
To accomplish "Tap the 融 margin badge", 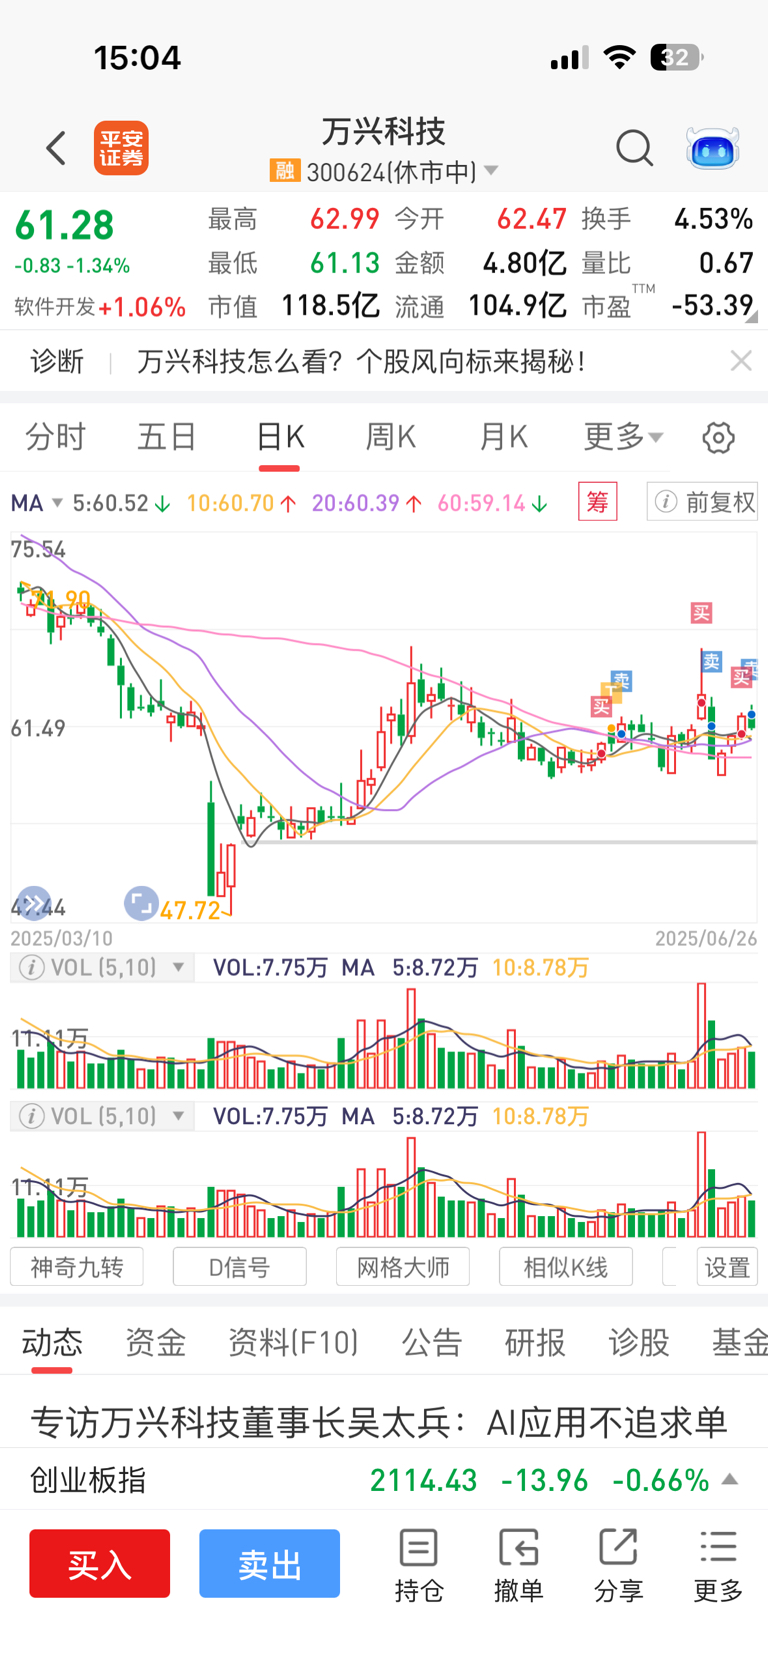I will tap(285, 171).
